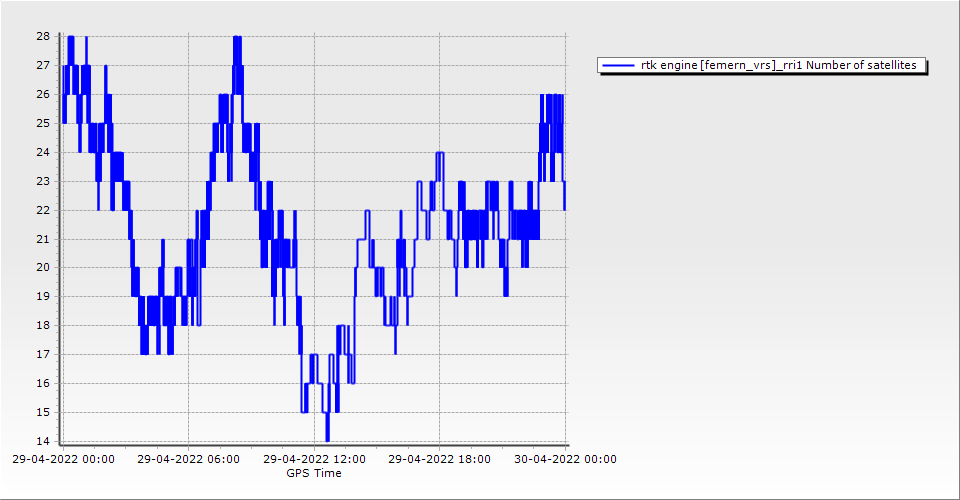Image resolution: width=960 pixels, height=500 pixels.
Task: Click the y-axis tick label 23
Action: point(43,181)
